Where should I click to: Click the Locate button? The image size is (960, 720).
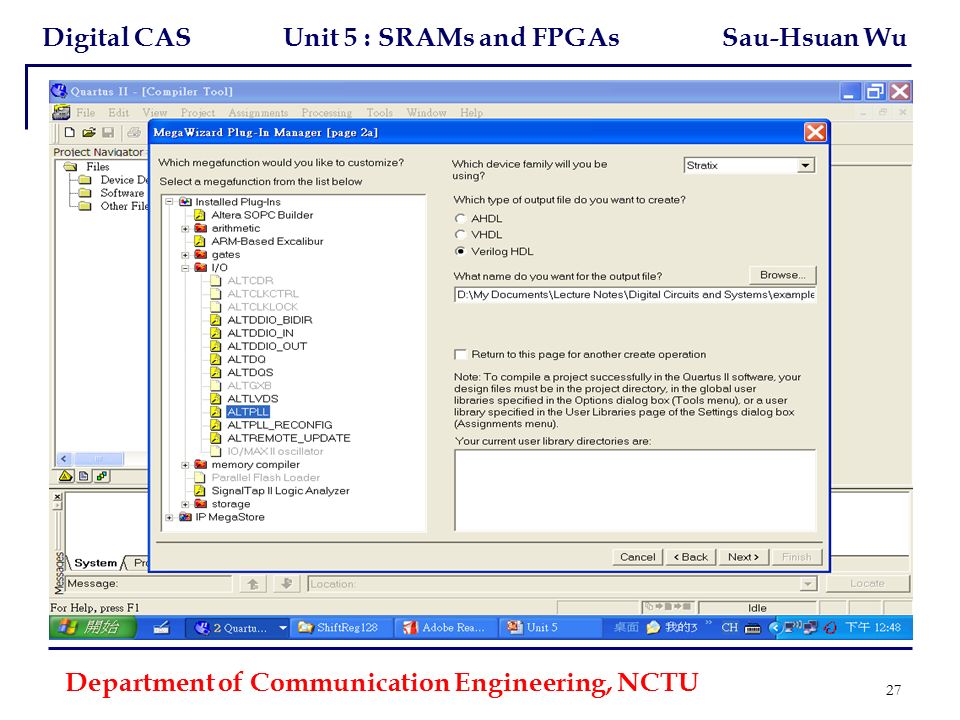point(868,583)
